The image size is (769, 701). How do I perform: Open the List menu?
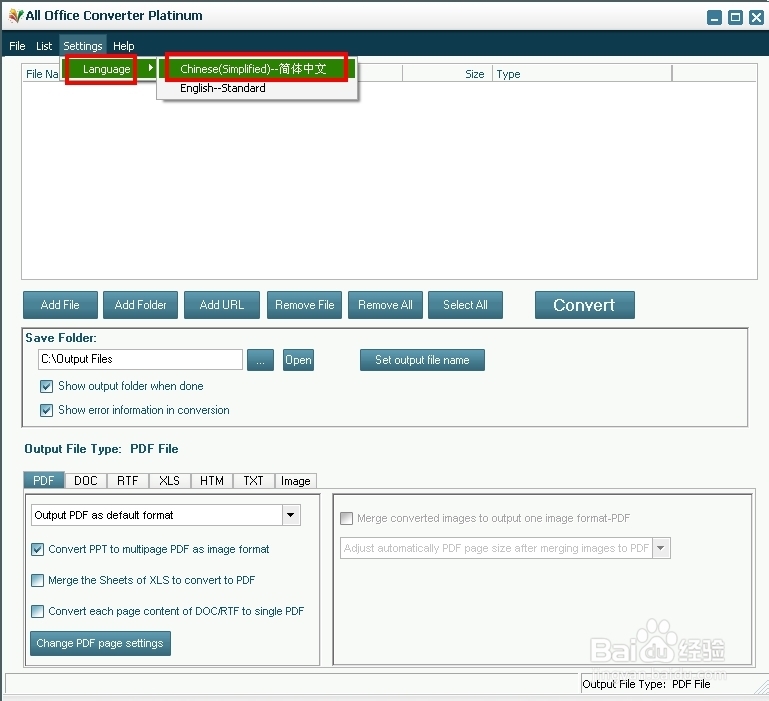[x=44, y=46]
